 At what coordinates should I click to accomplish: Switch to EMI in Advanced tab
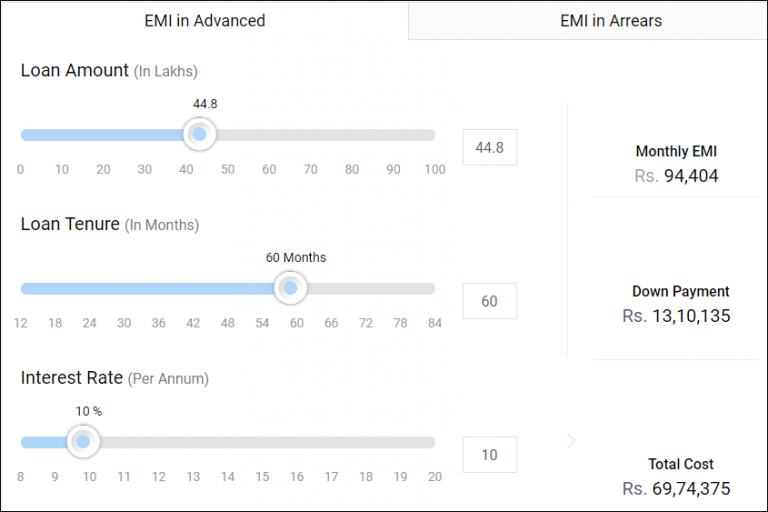coord(204,20)
